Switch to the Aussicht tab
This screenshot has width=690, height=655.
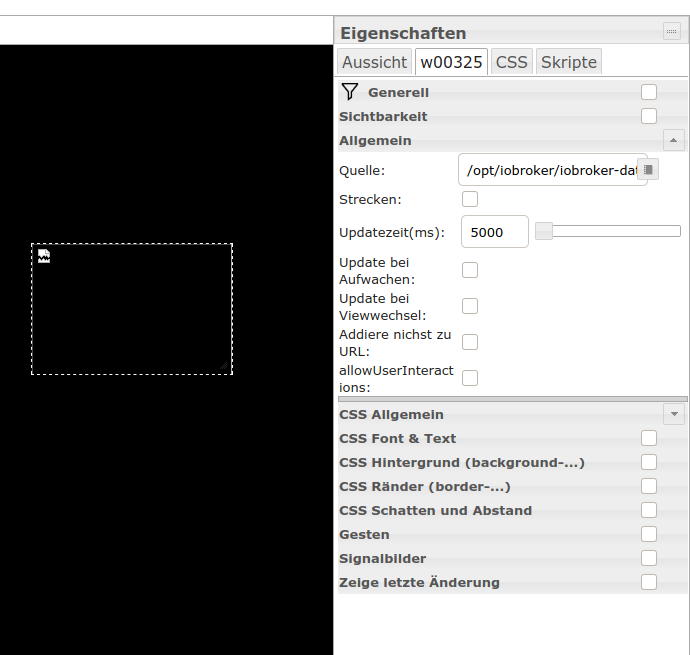click(x=374, y=62)
